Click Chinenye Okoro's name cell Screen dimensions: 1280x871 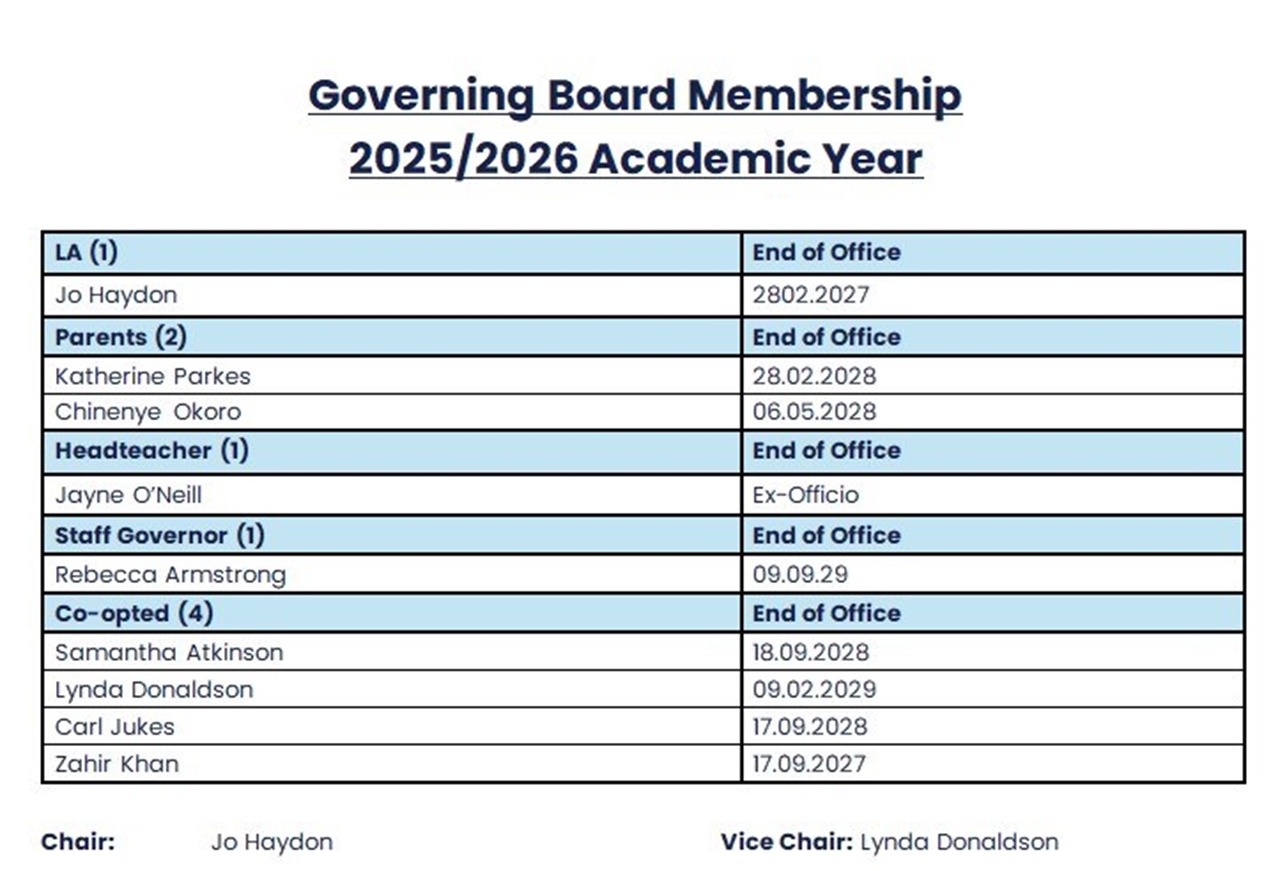pos(148,412)
